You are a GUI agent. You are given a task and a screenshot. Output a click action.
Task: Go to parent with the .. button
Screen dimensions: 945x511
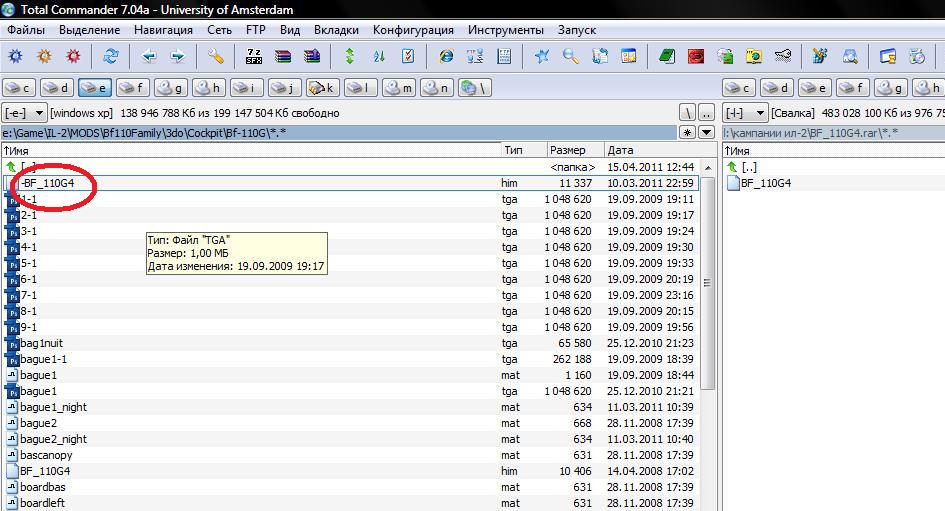(x=706, y=113)
